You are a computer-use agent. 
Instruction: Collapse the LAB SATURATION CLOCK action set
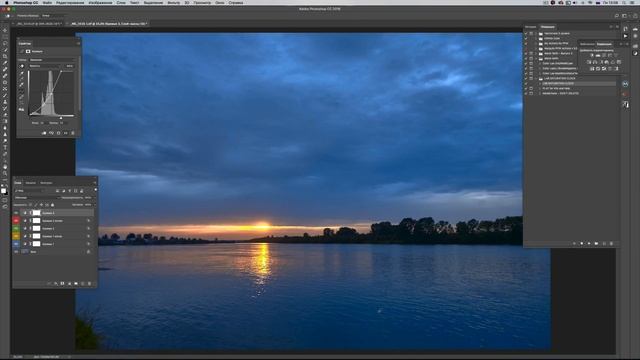[536, 78]
